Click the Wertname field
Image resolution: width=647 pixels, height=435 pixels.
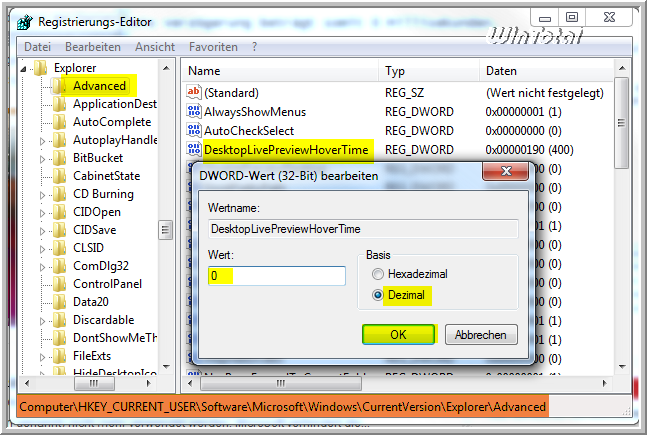[x=363, y=229]
